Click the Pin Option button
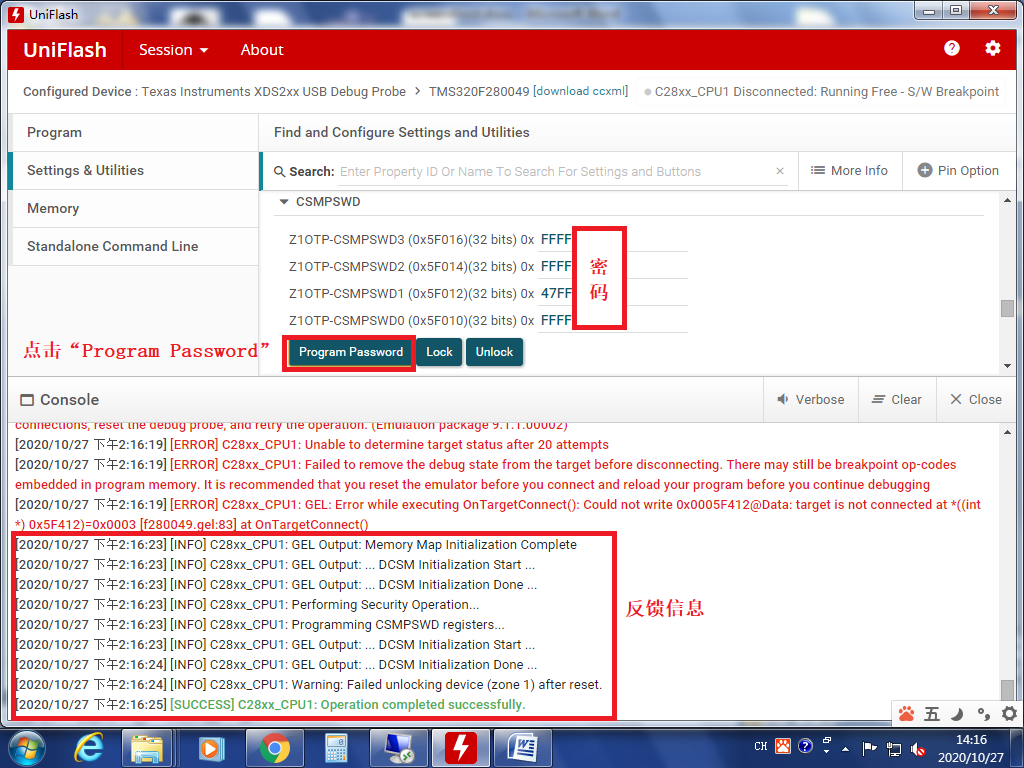 click(958, 170)
